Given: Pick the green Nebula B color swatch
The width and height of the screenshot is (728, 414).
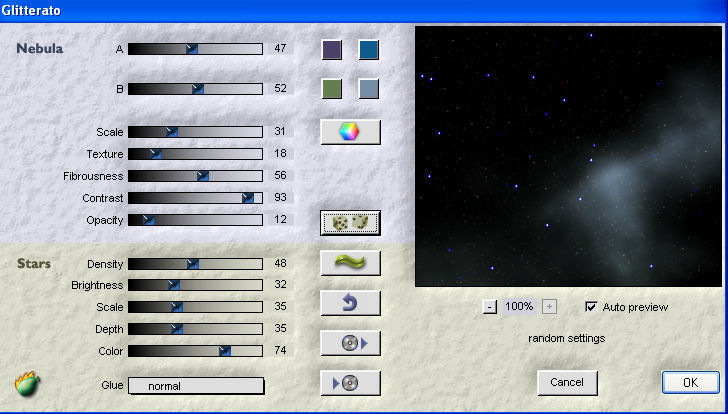Looking at the screenshot, I should [x=332, y=89].
